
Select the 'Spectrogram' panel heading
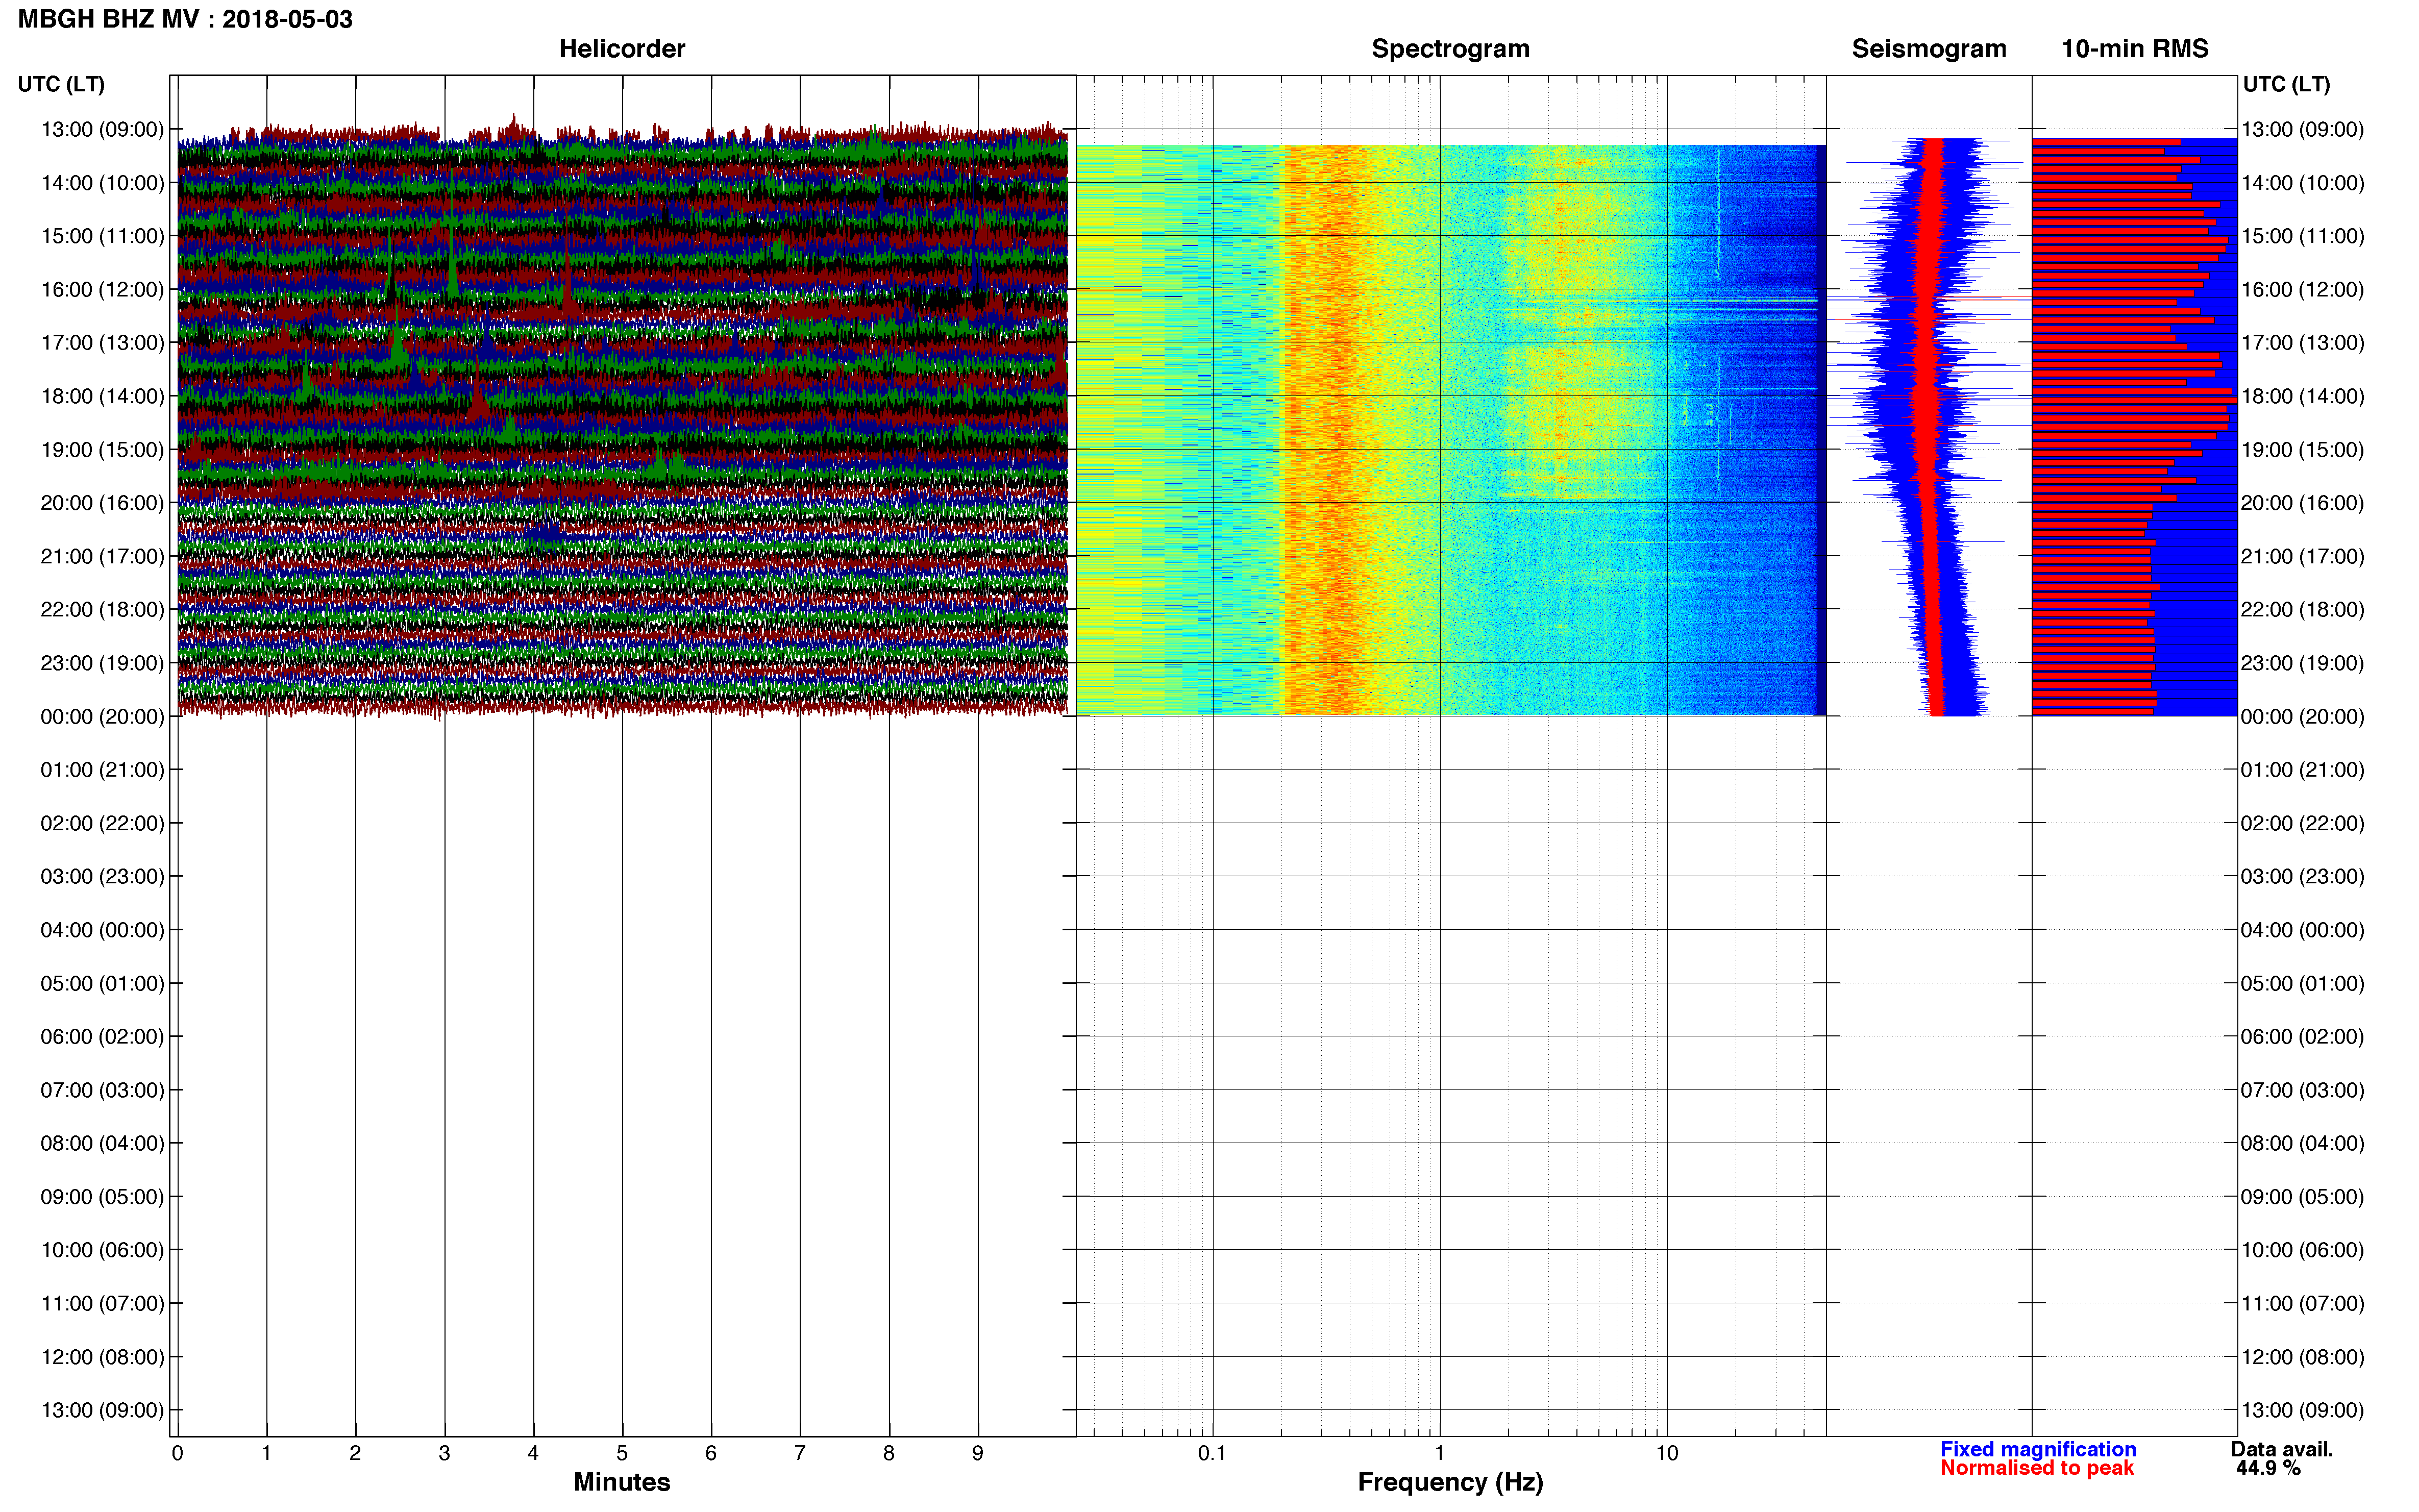[1450, 49]
